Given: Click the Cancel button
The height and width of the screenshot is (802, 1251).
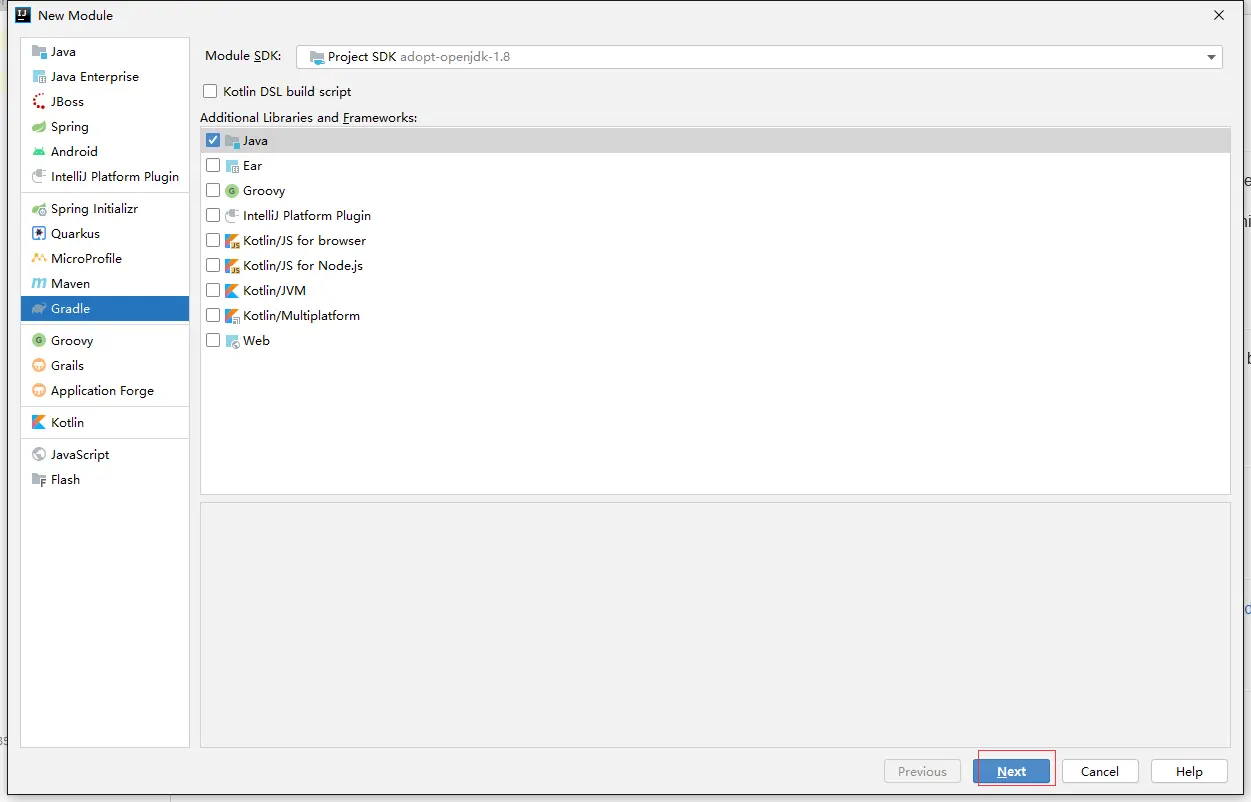Looking at the screenshot, I should coord(1100,771).
